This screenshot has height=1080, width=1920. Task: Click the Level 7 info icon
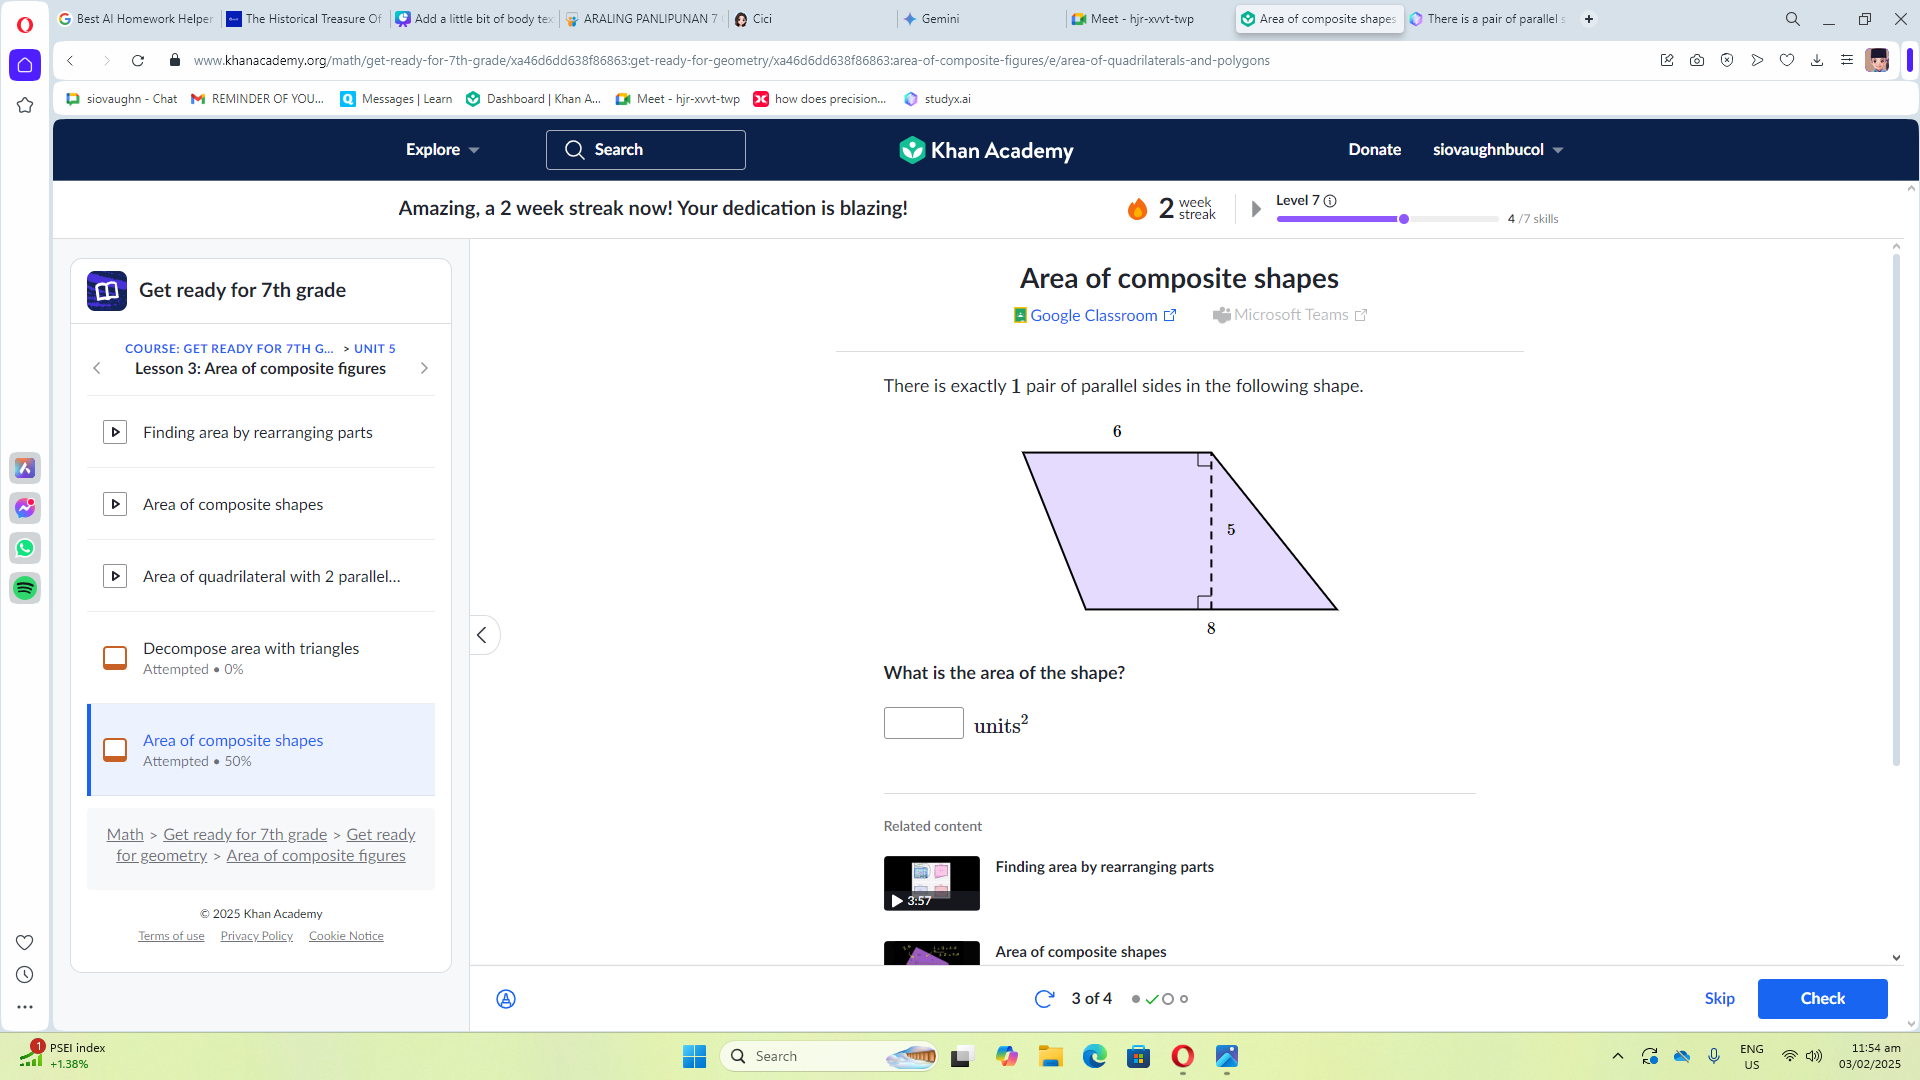(1330, 201)
